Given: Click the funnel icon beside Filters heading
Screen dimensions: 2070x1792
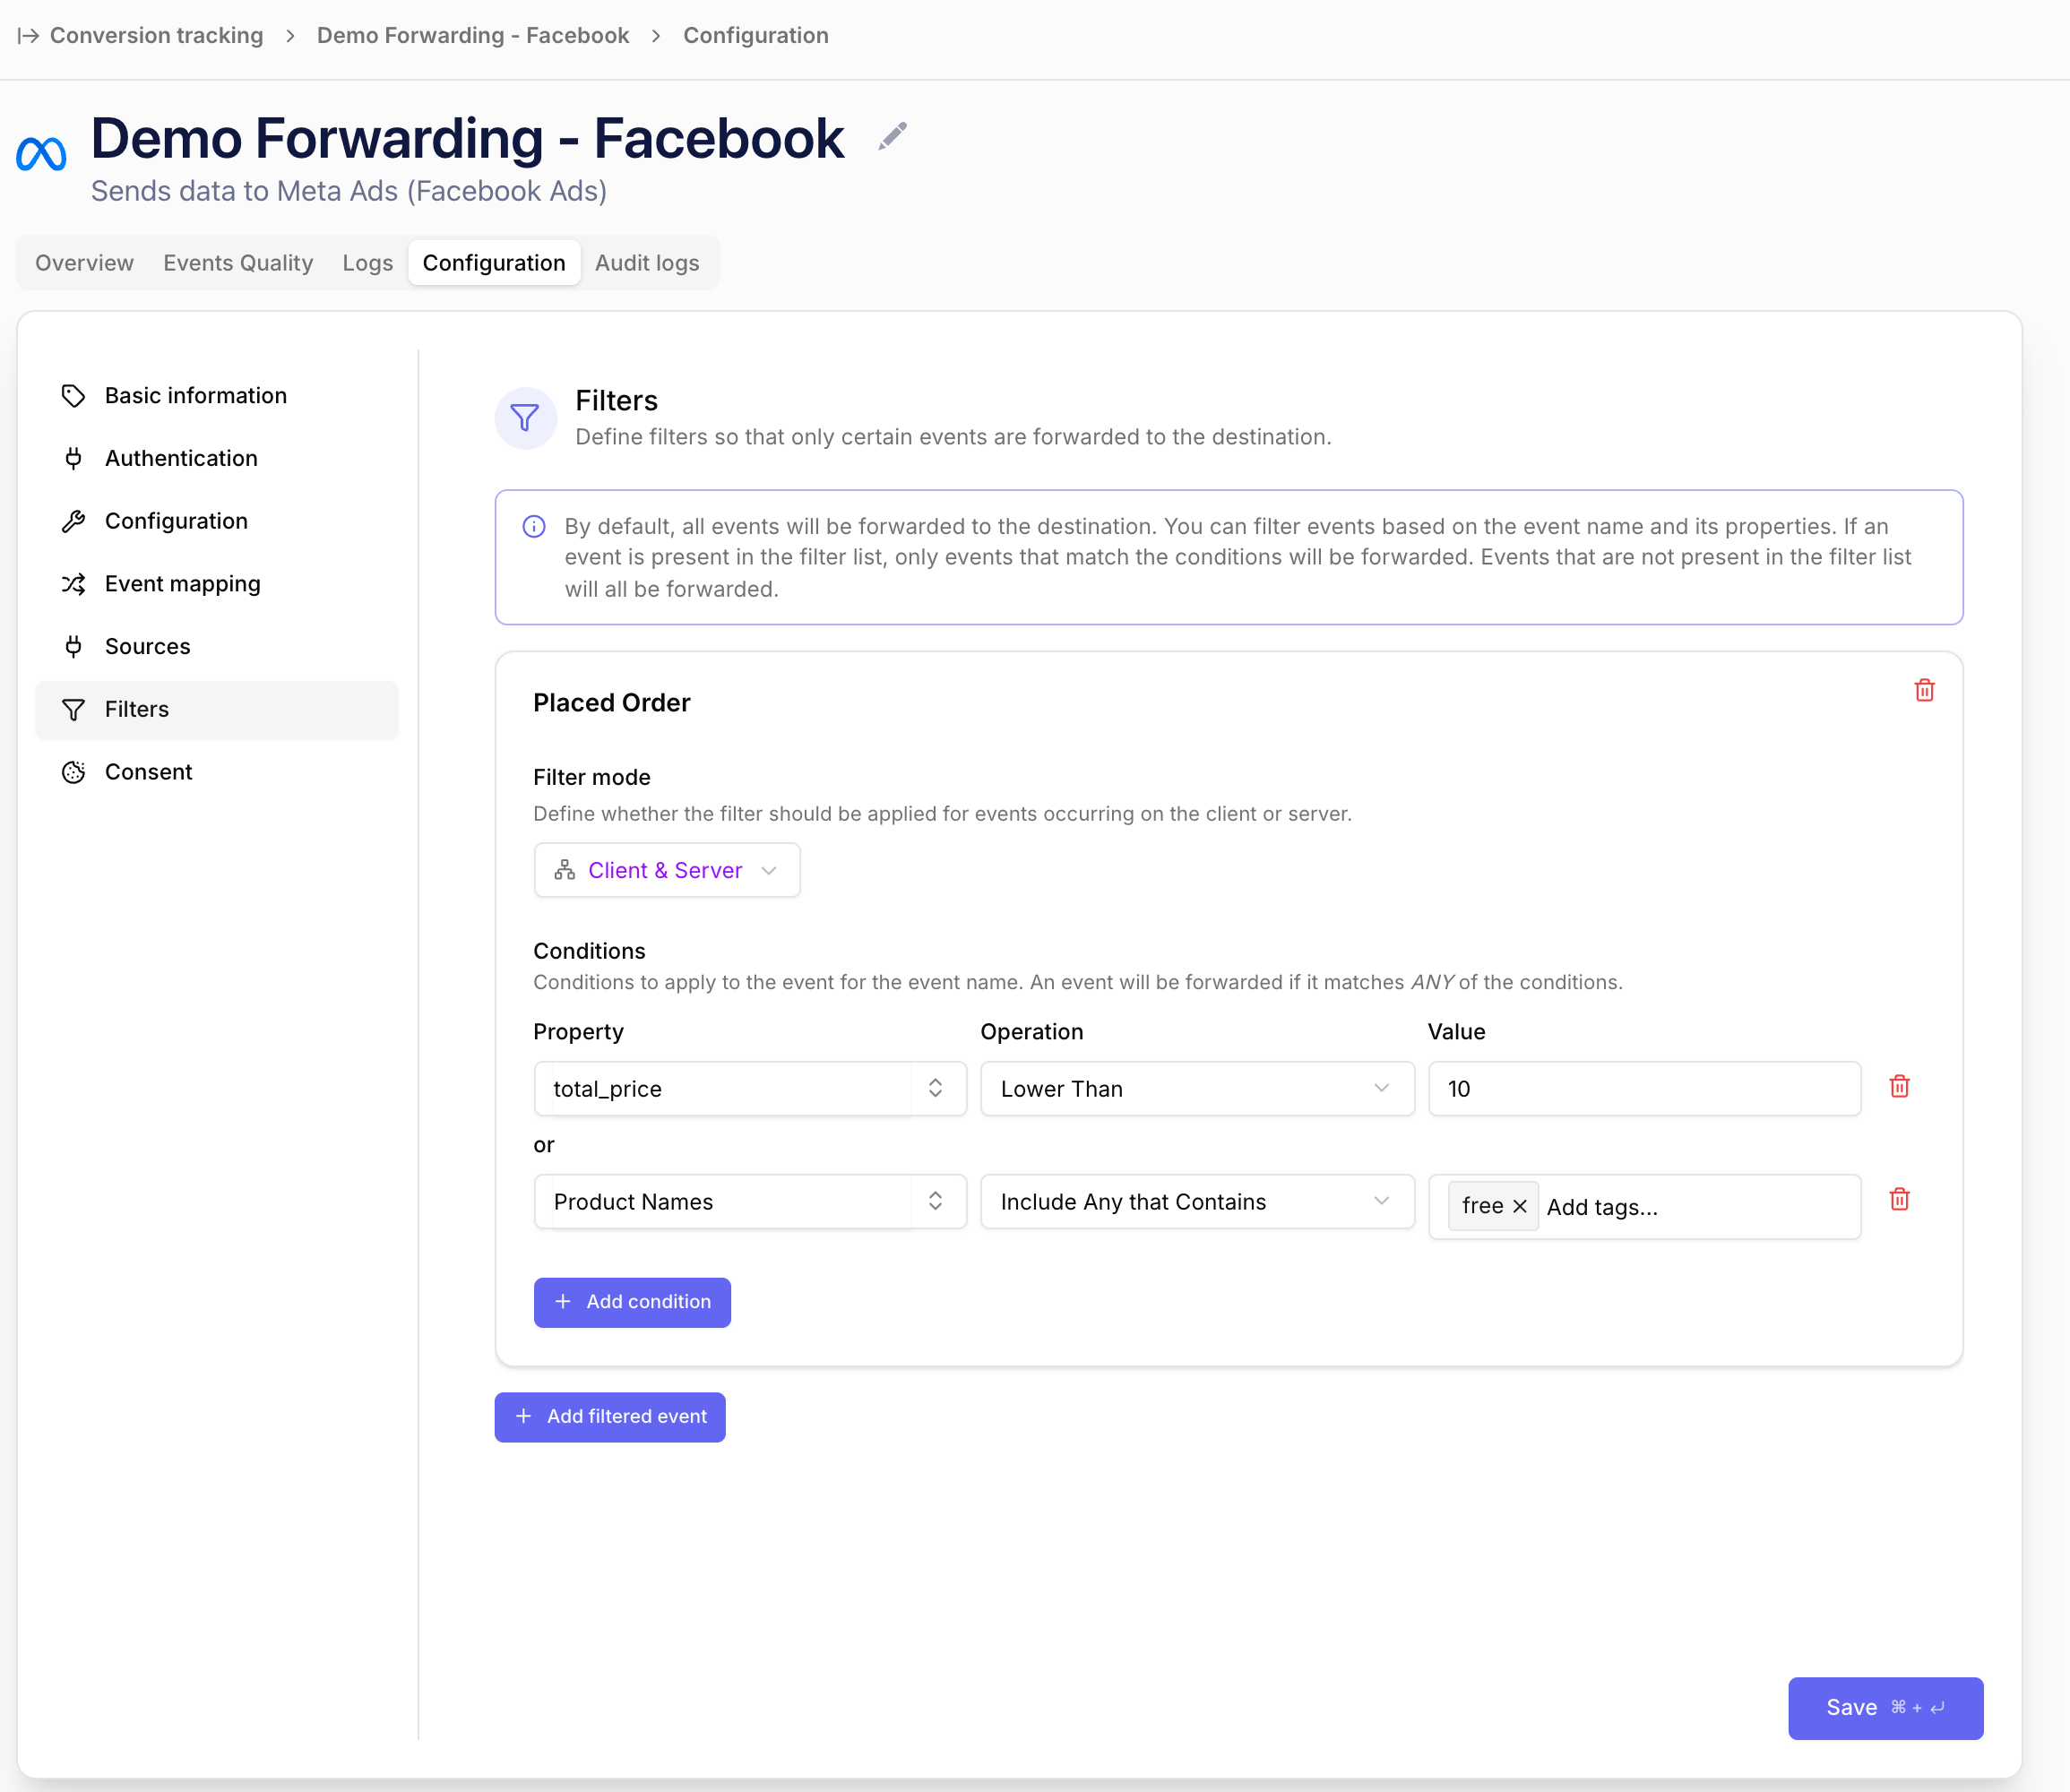Looking at the screenshot, I should [x=525, y=417].
